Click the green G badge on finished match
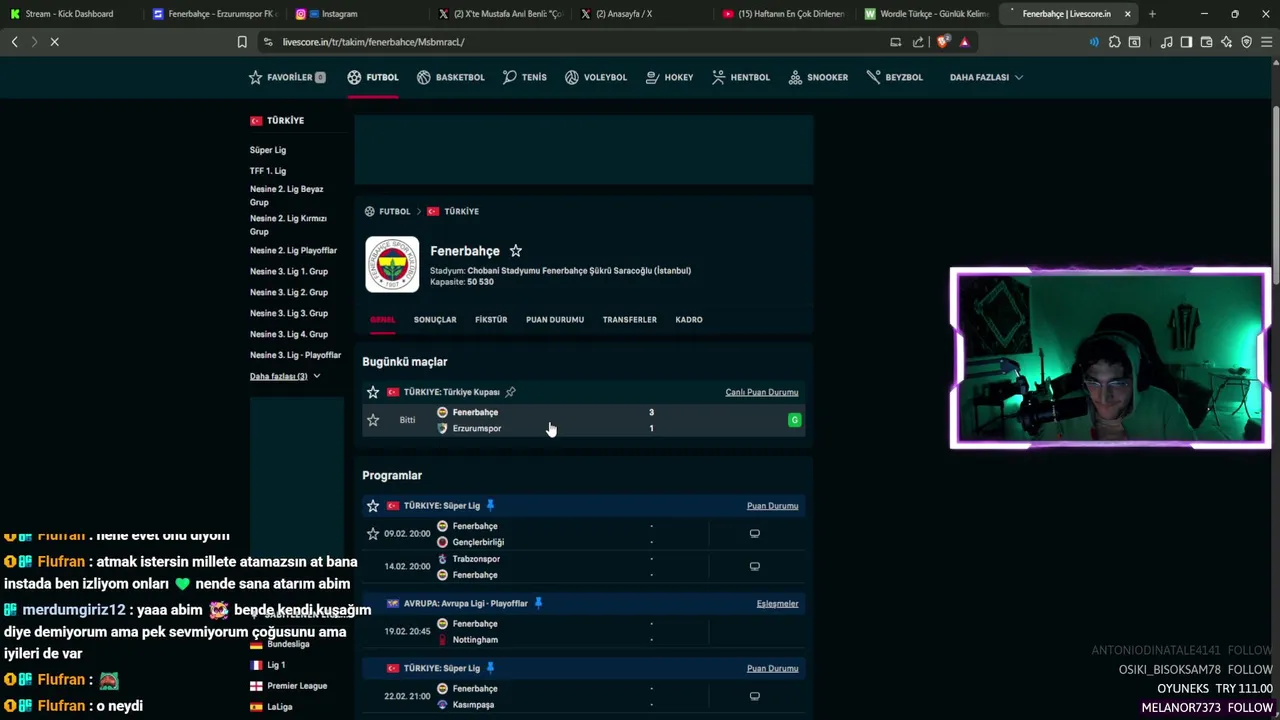1280x720 pixels. (x=795, y=420)
